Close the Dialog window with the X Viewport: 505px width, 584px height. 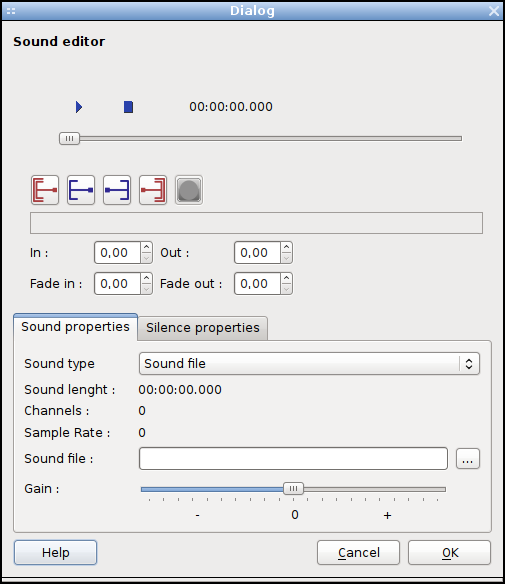(494, 11)
